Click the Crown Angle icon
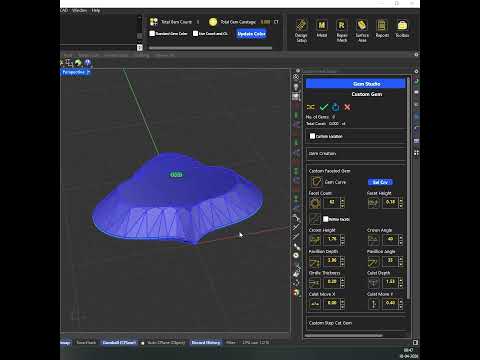Image resolution: width=480 pixels, height=360 pixels. pyautogui.click(x=373, y=239)
